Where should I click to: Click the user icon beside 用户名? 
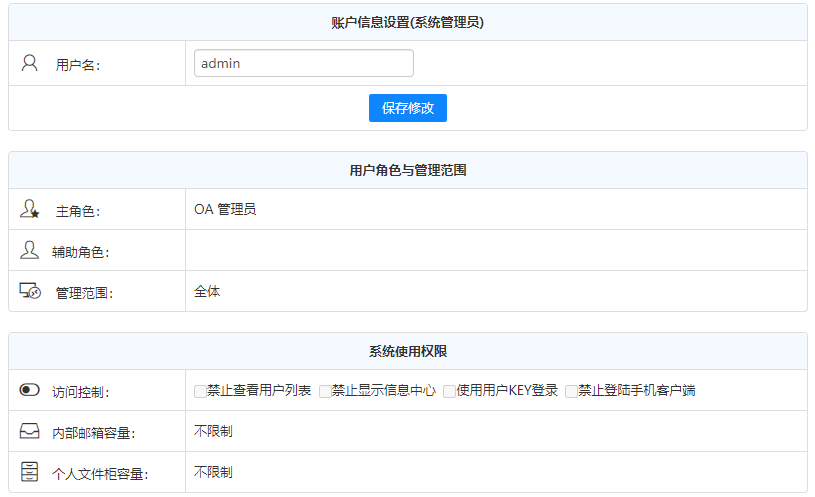(x=29, y=63)
